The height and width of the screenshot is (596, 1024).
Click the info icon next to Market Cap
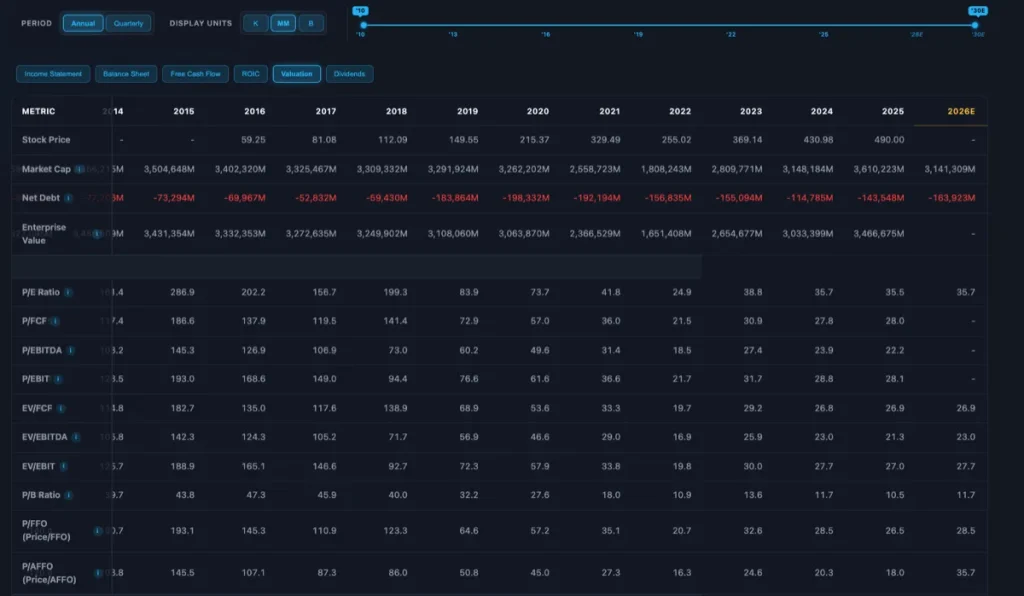click(79, 169)
